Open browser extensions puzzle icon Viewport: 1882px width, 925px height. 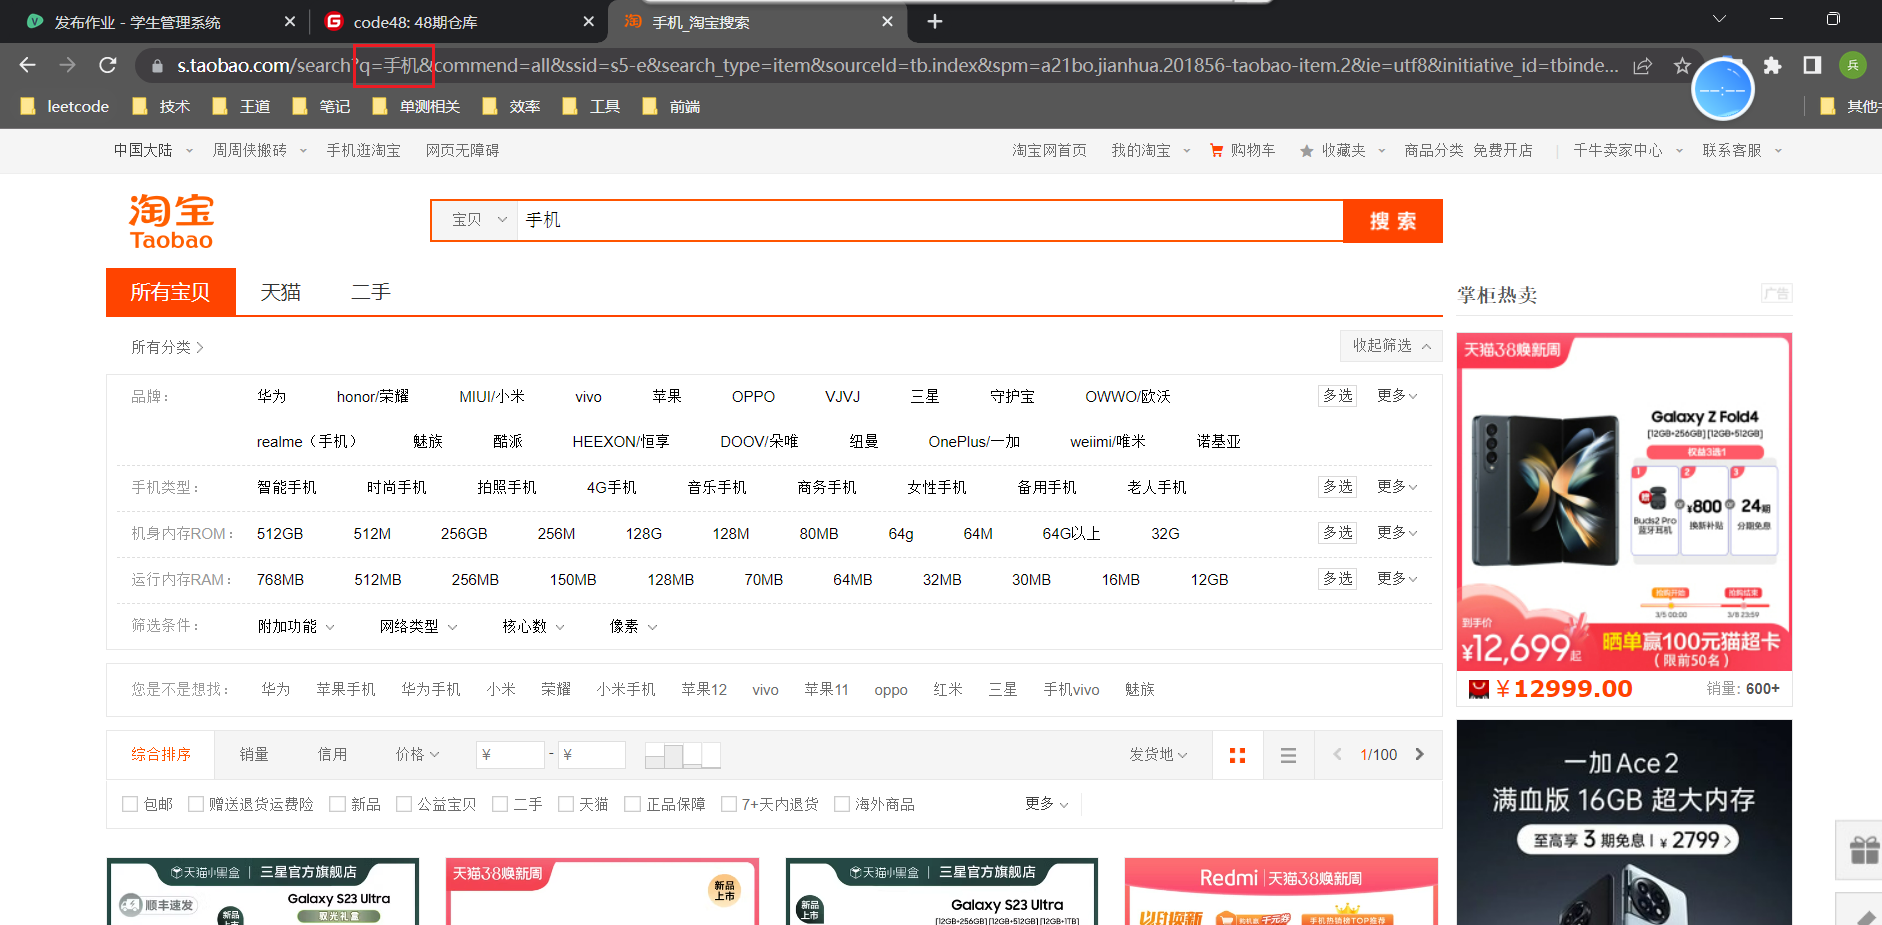(x=1772, y=65)
